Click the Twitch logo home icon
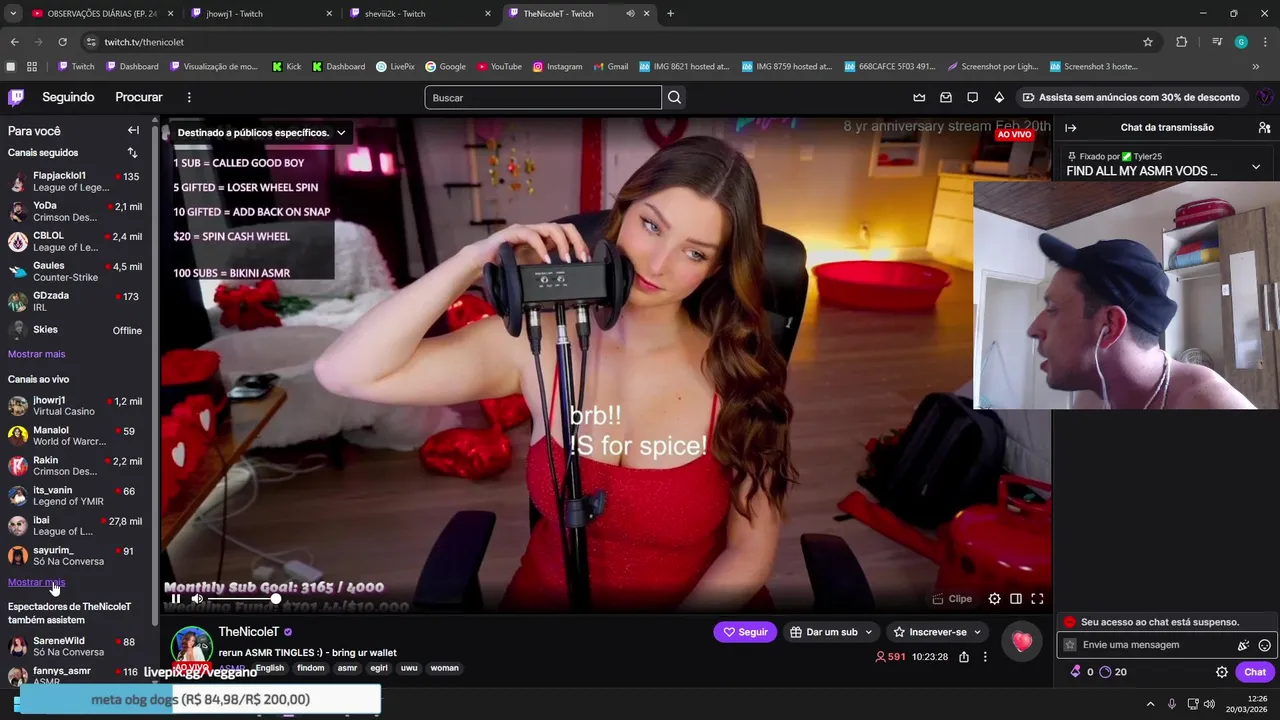This screenshot has height=720, width=1280. (16, 97)
